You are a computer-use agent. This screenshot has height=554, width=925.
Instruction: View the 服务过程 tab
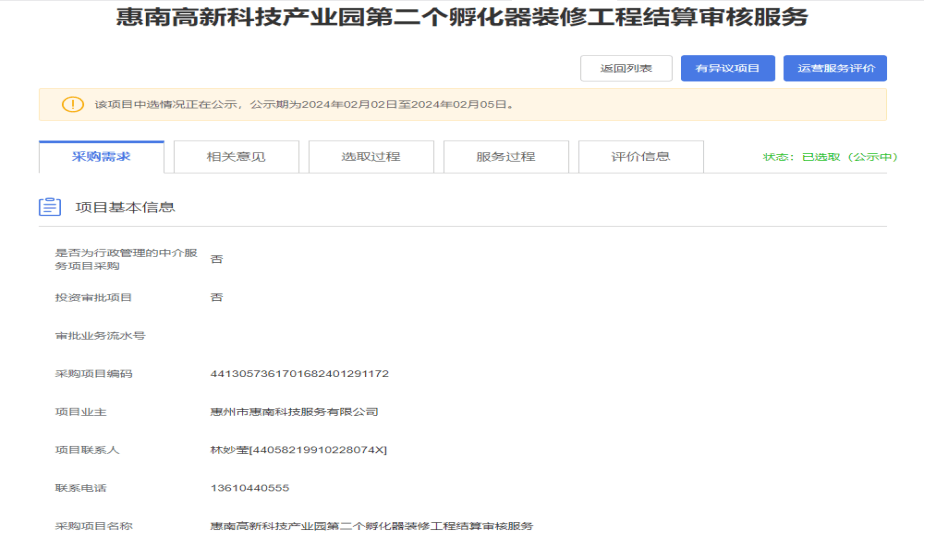coord(505,157)
